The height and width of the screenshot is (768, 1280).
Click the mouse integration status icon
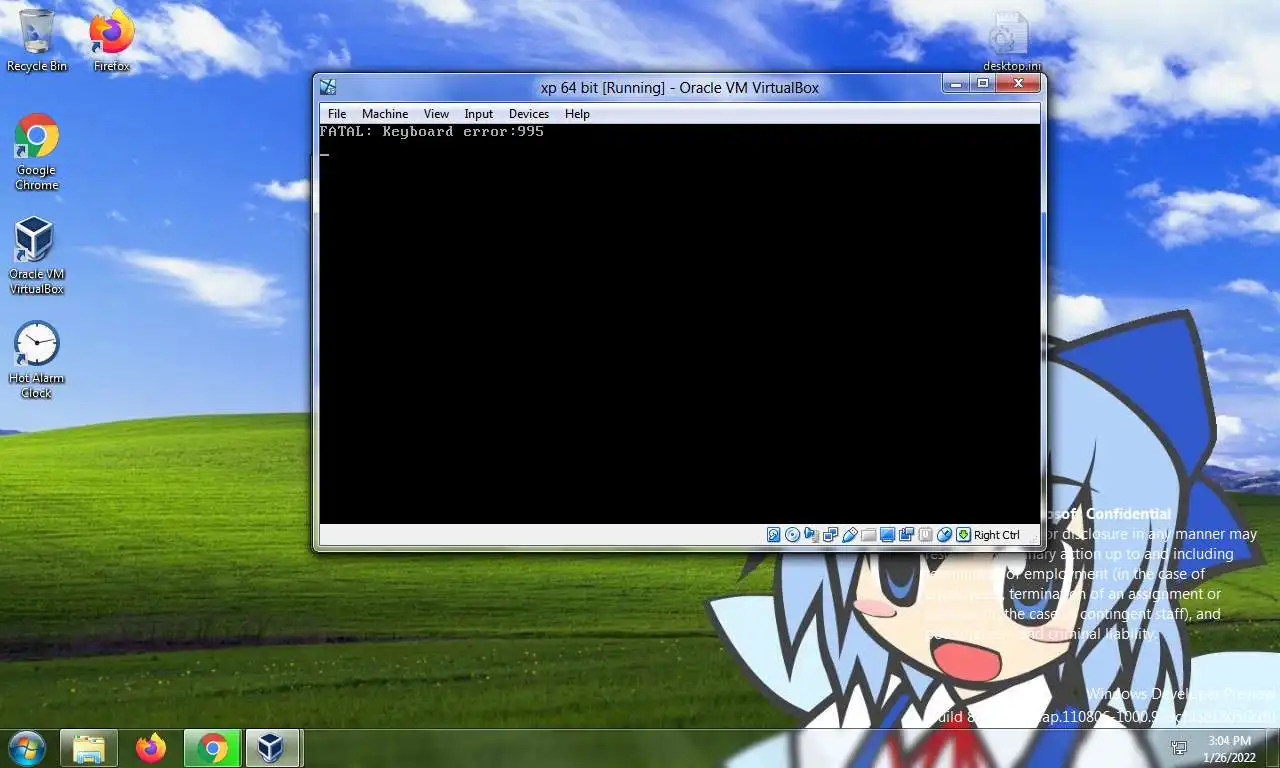click(944, 535)
